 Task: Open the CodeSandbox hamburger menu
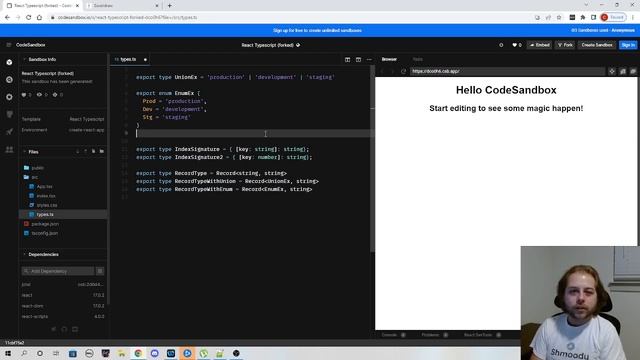tap(9, 45)
